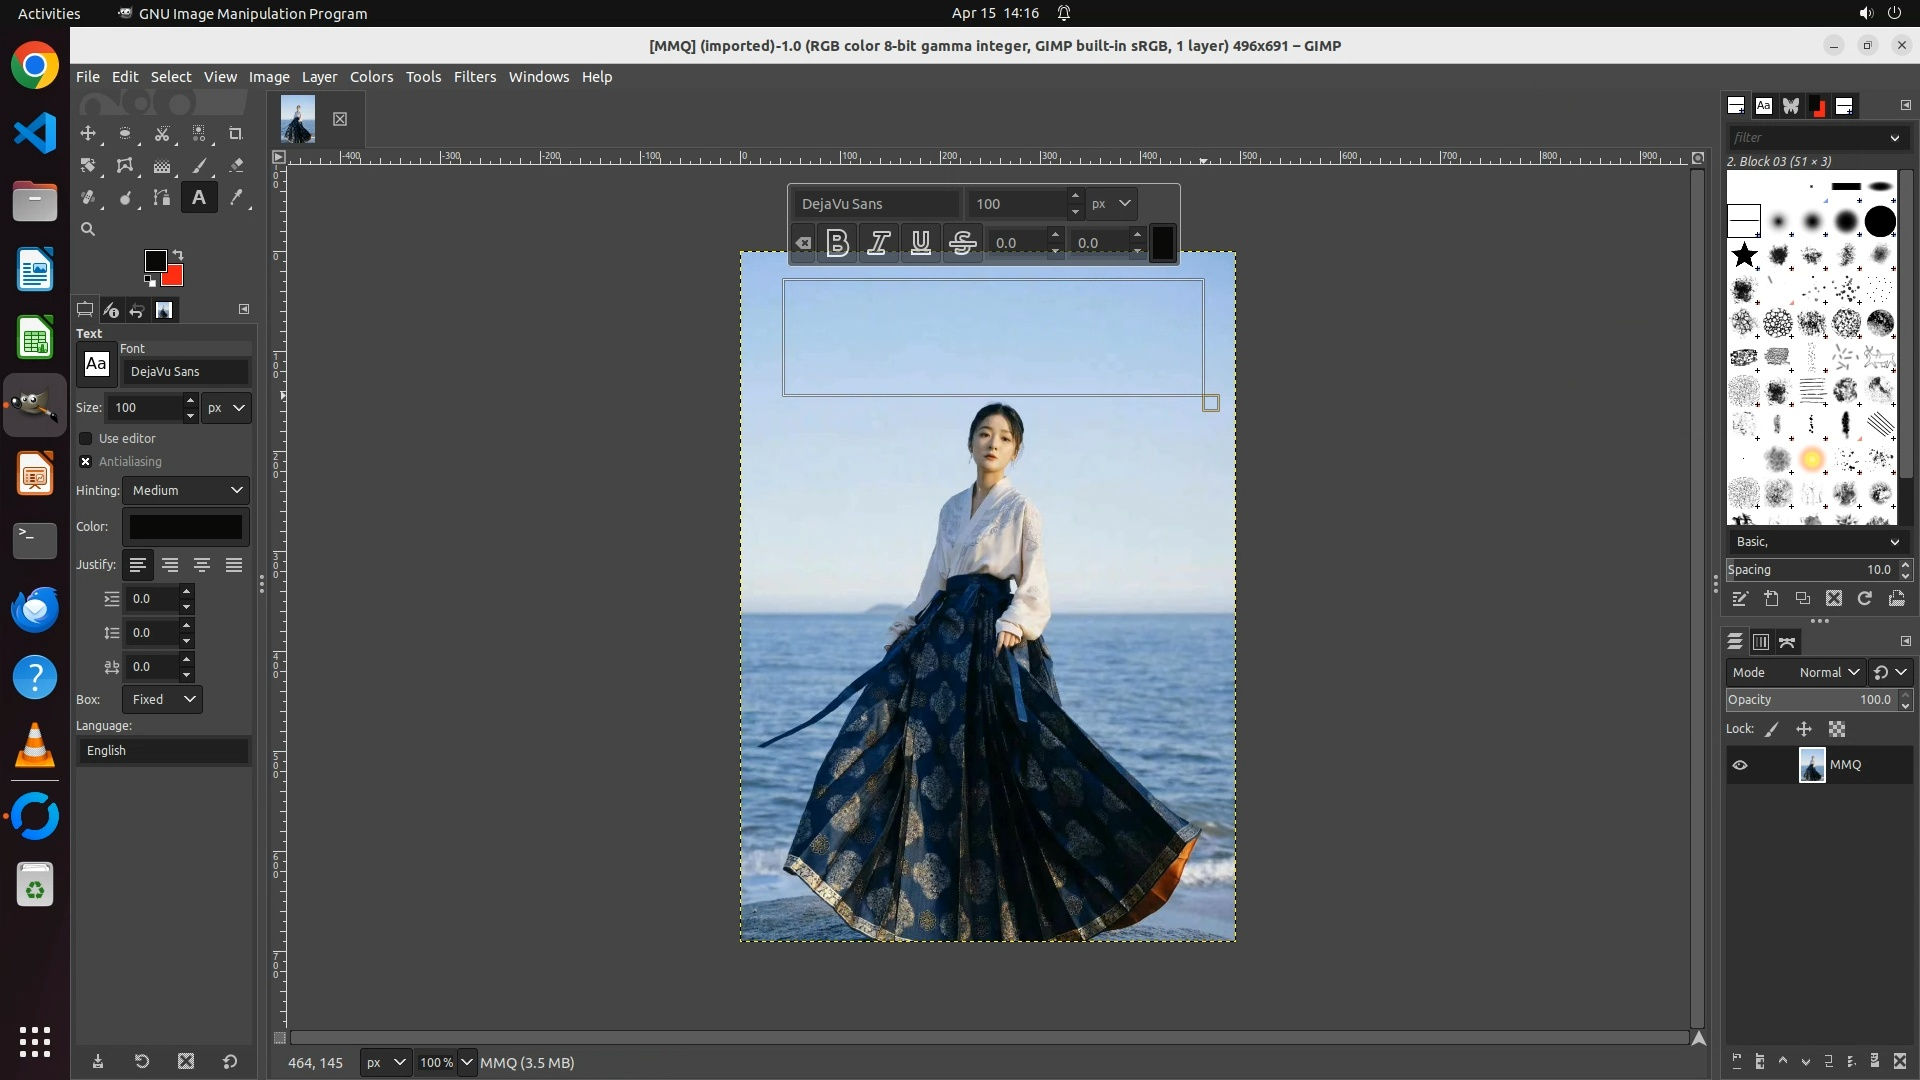Click the Italic button in text toolbar
The width and height of the screenshot is (1920, 1080).
pyautogui.click(x=879, y=243)
